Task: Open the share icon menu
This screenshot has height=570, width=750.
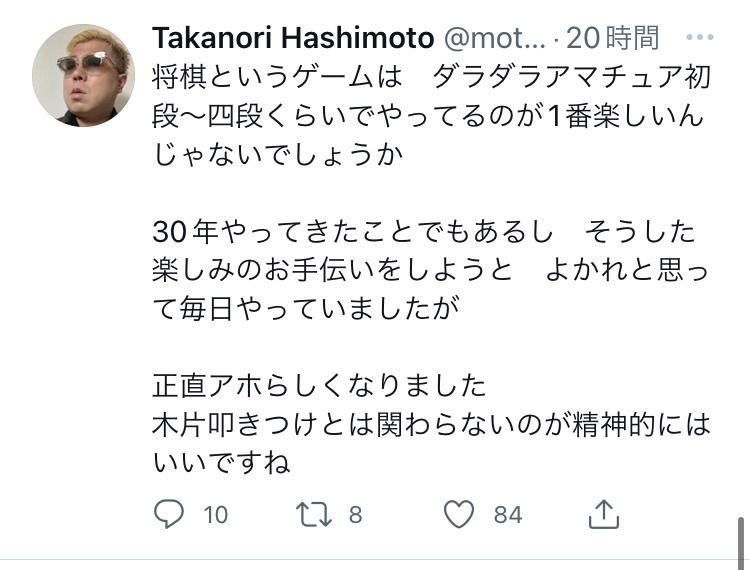Action: click(603, 514)
